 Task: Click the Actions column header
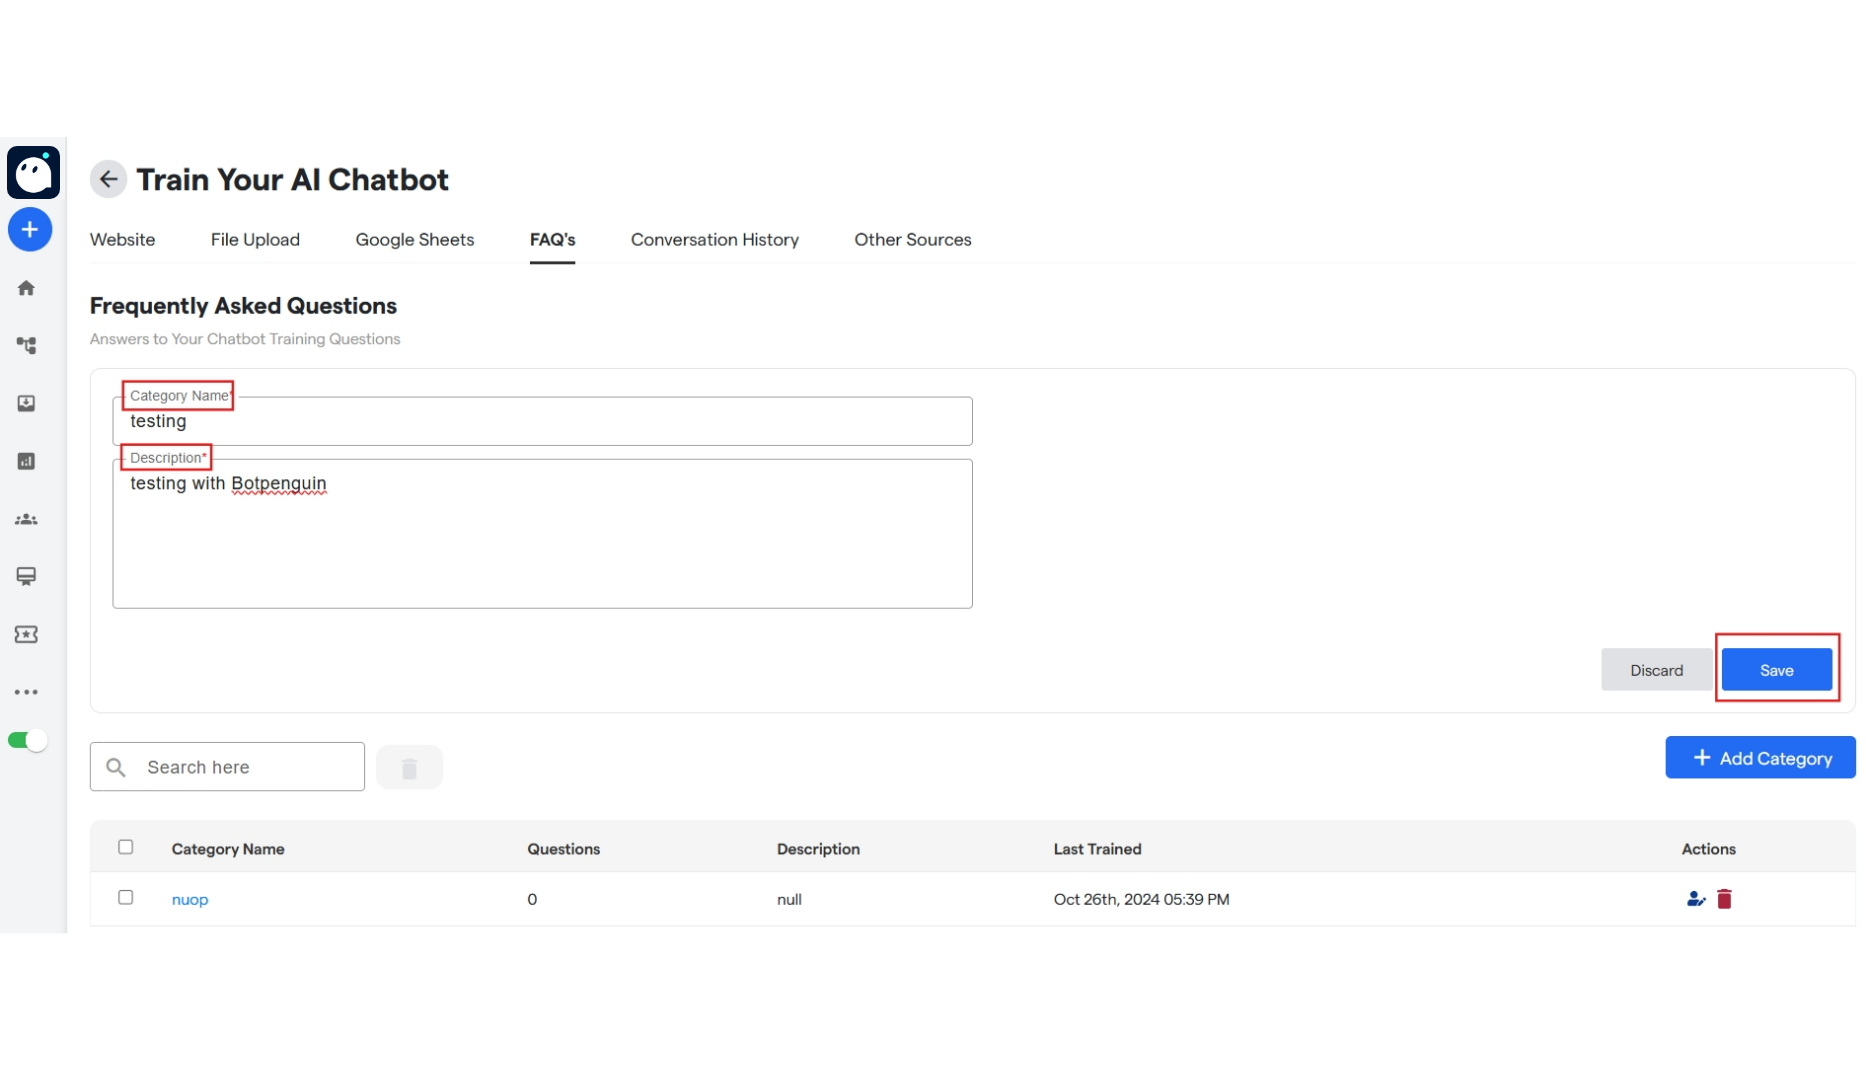[1708, 849]
